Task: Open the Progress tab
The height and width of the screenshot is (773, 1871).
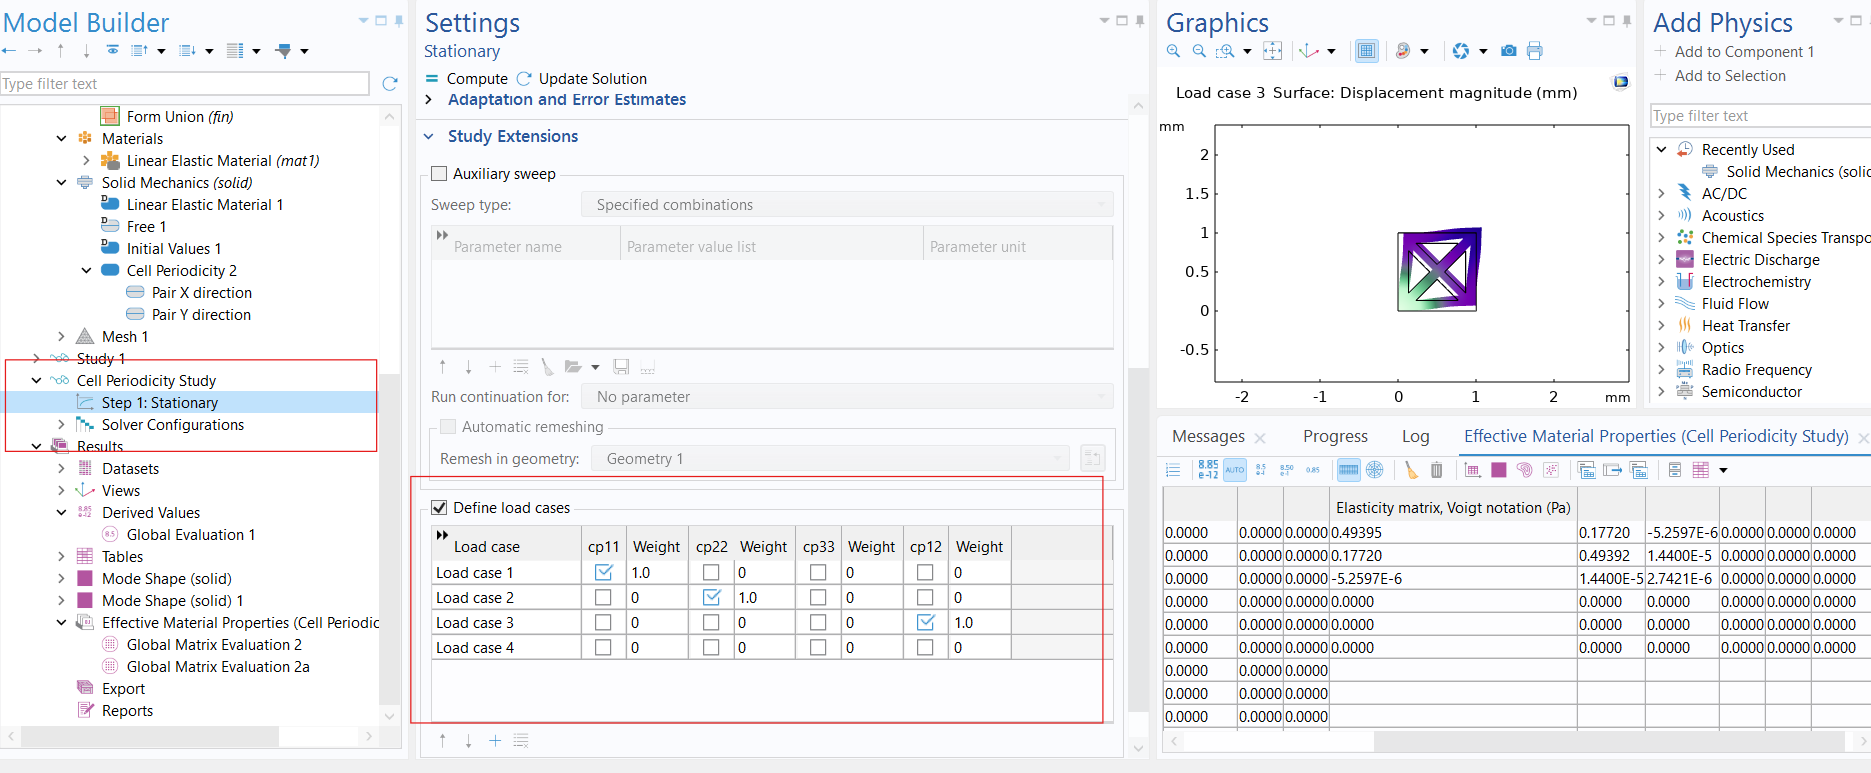Action: [x=1335, y=436]
